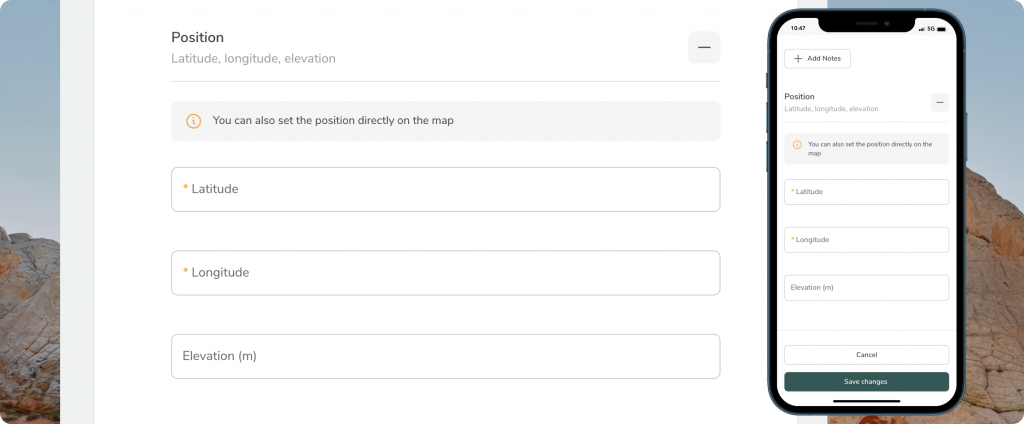Select the Latitude field on the phone

866,192
